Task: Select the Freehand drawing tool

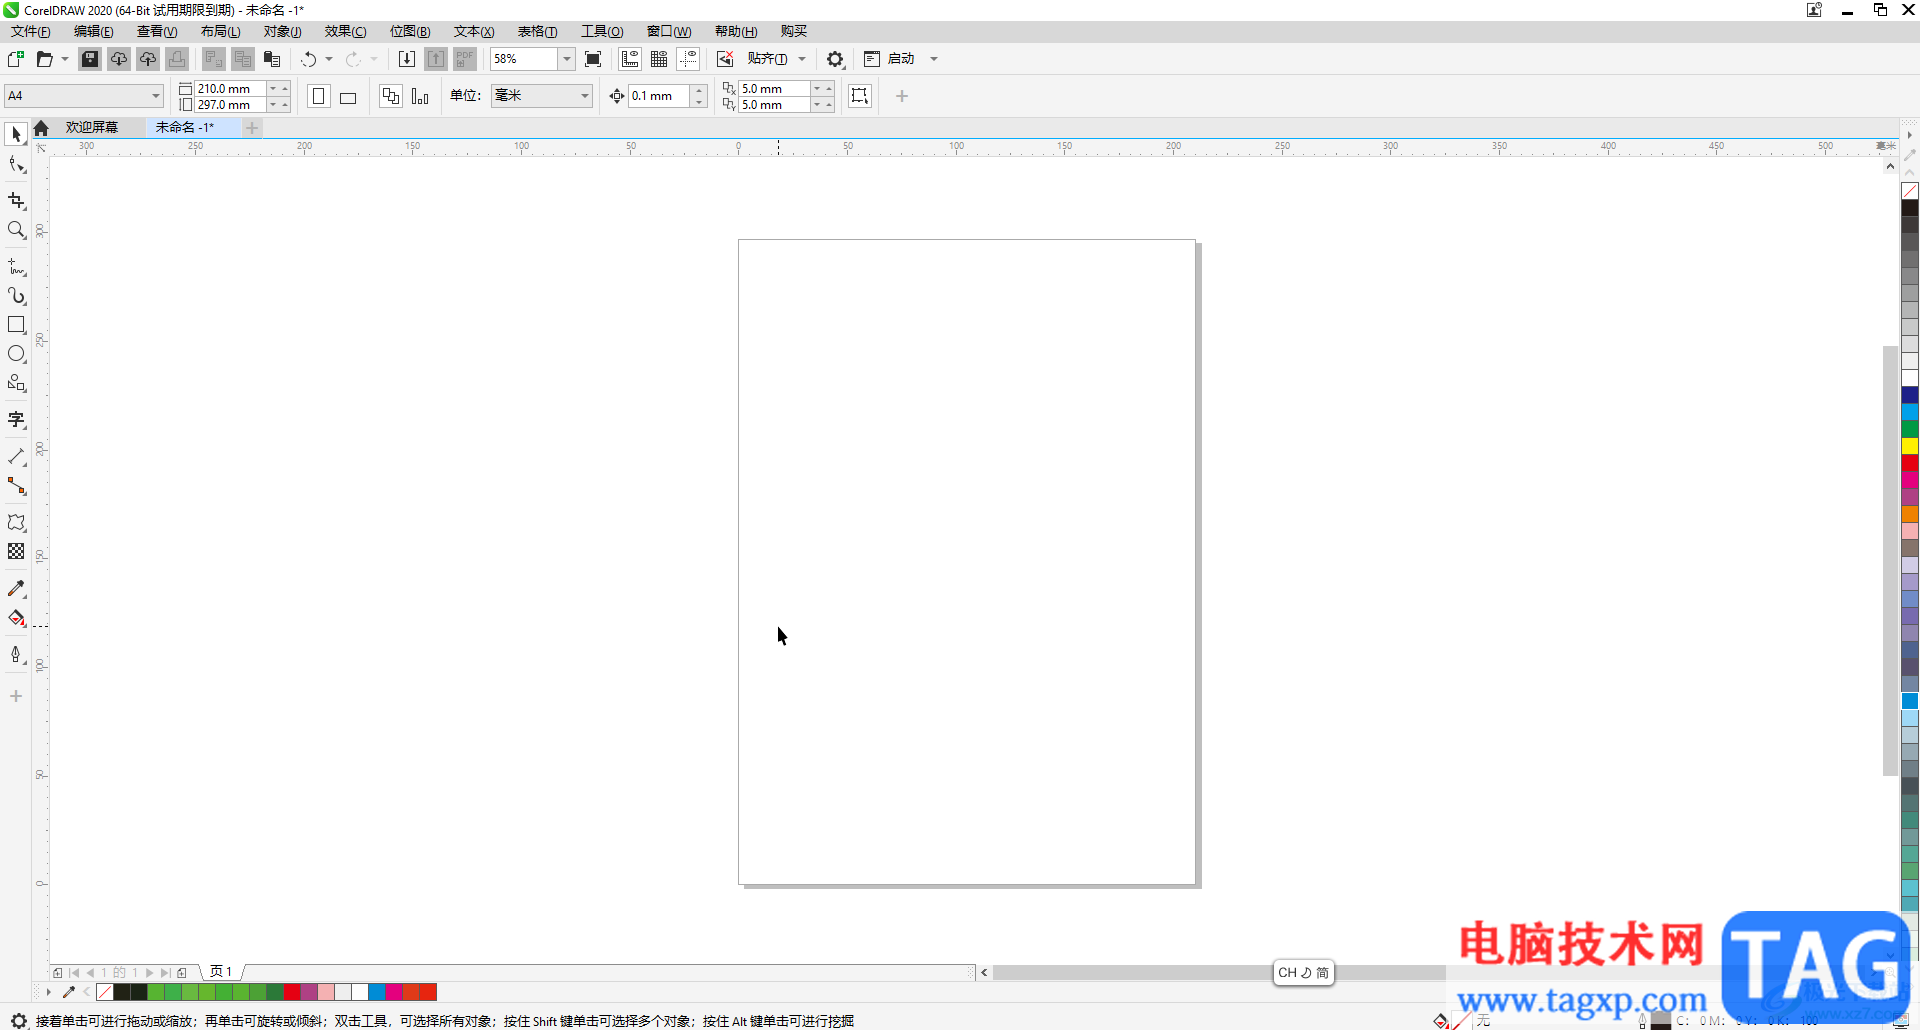Action: coord(16,267)
